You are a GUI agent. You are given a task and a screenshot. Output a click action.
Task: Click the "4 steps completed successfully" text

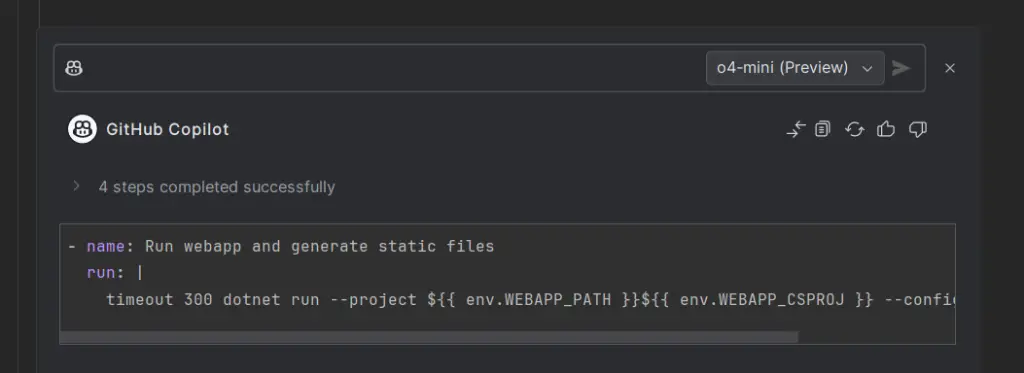click(x=217, y=187)
